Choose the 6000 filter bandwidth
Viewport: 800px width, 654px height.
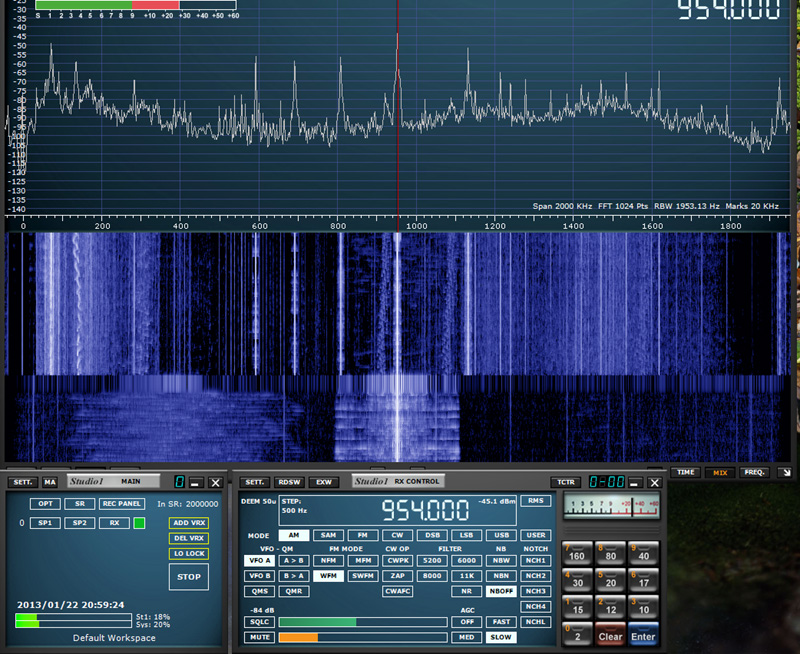(466, 560)
